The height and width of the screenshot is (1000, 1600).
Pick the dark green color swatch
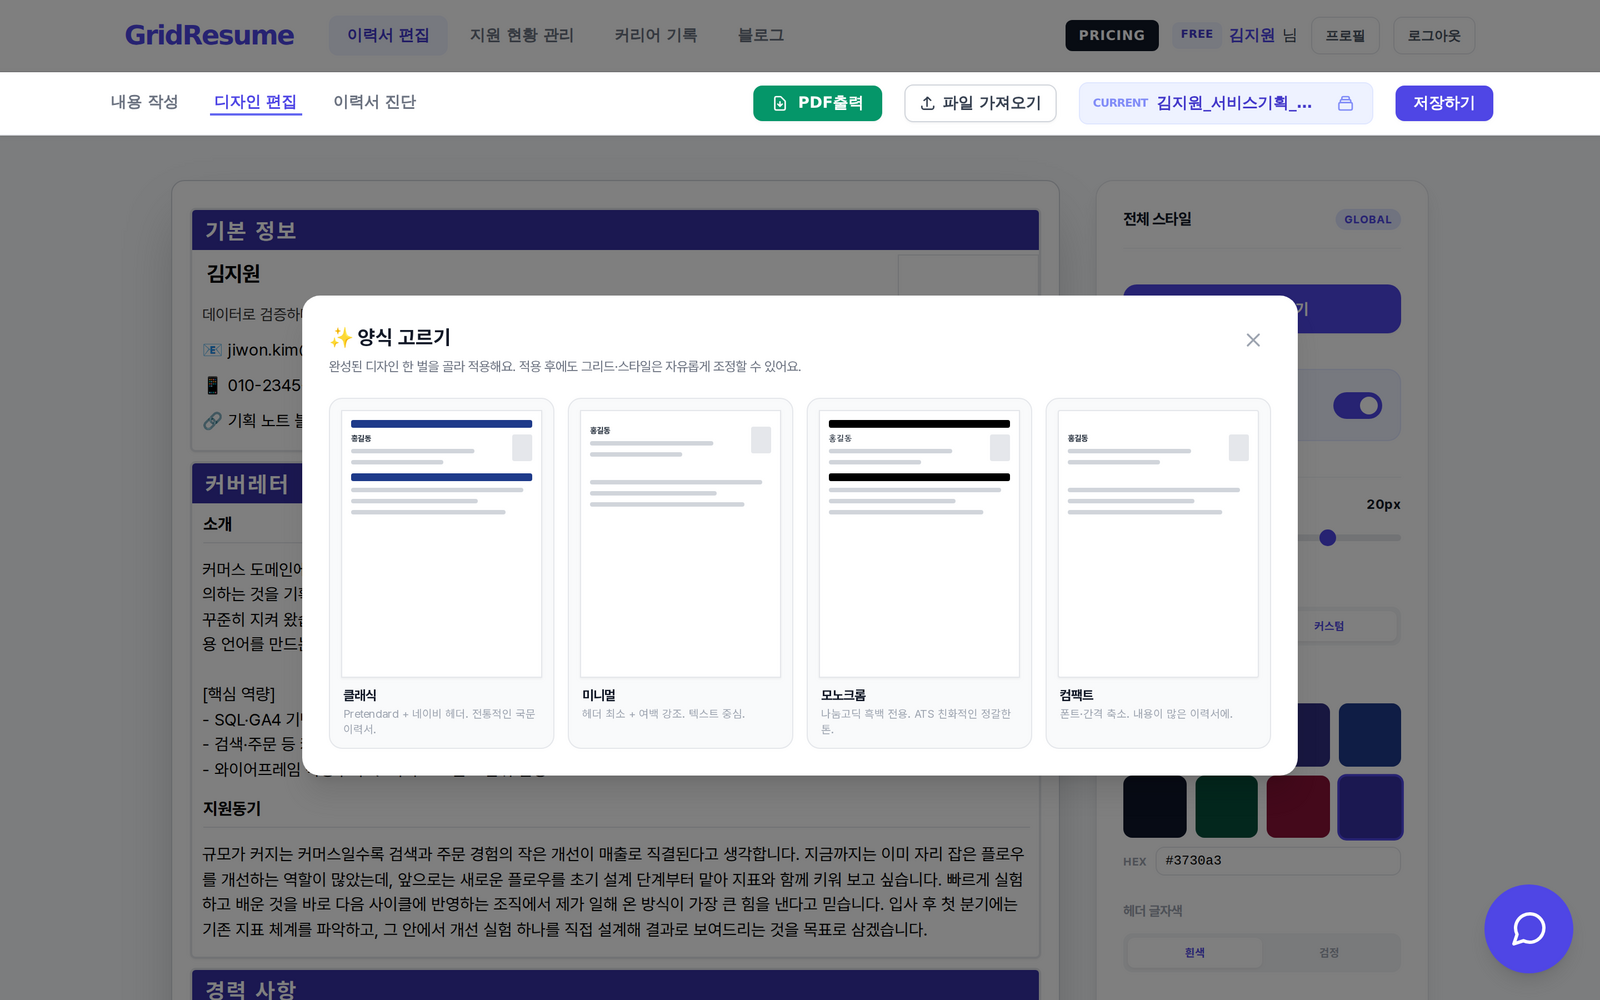coord(1226,807)
